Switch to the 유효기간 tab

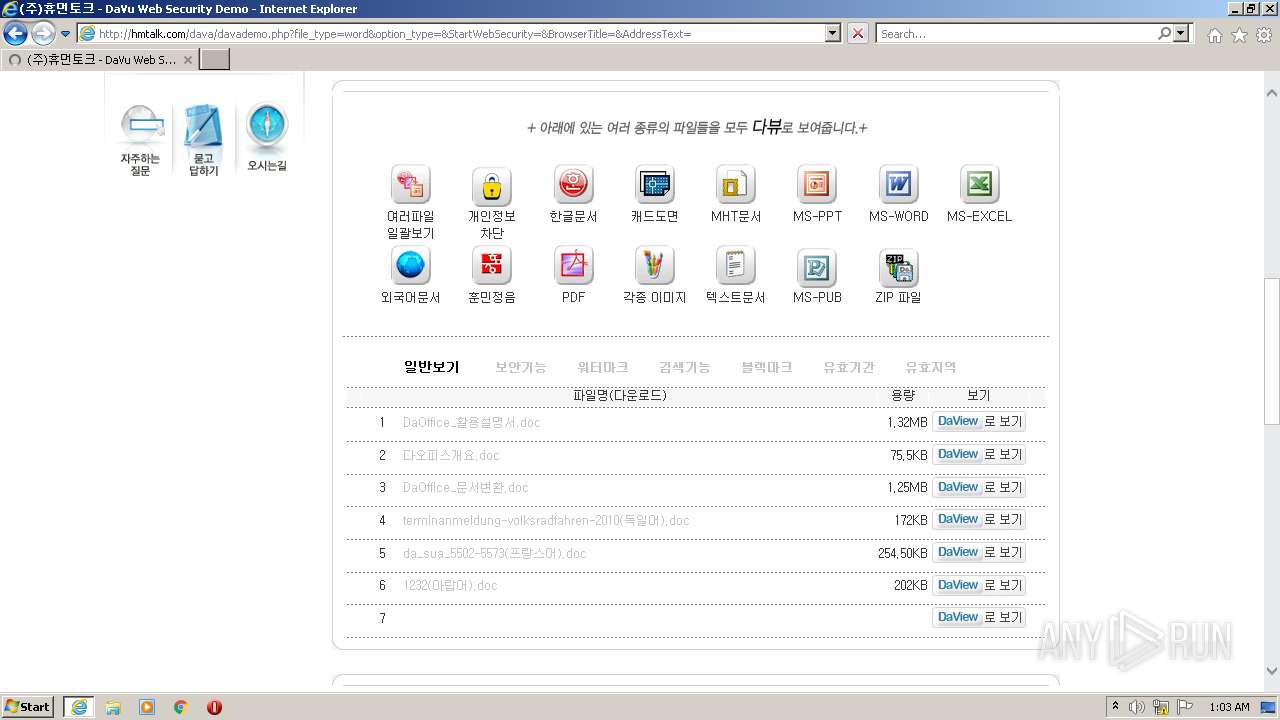(849, 367)
